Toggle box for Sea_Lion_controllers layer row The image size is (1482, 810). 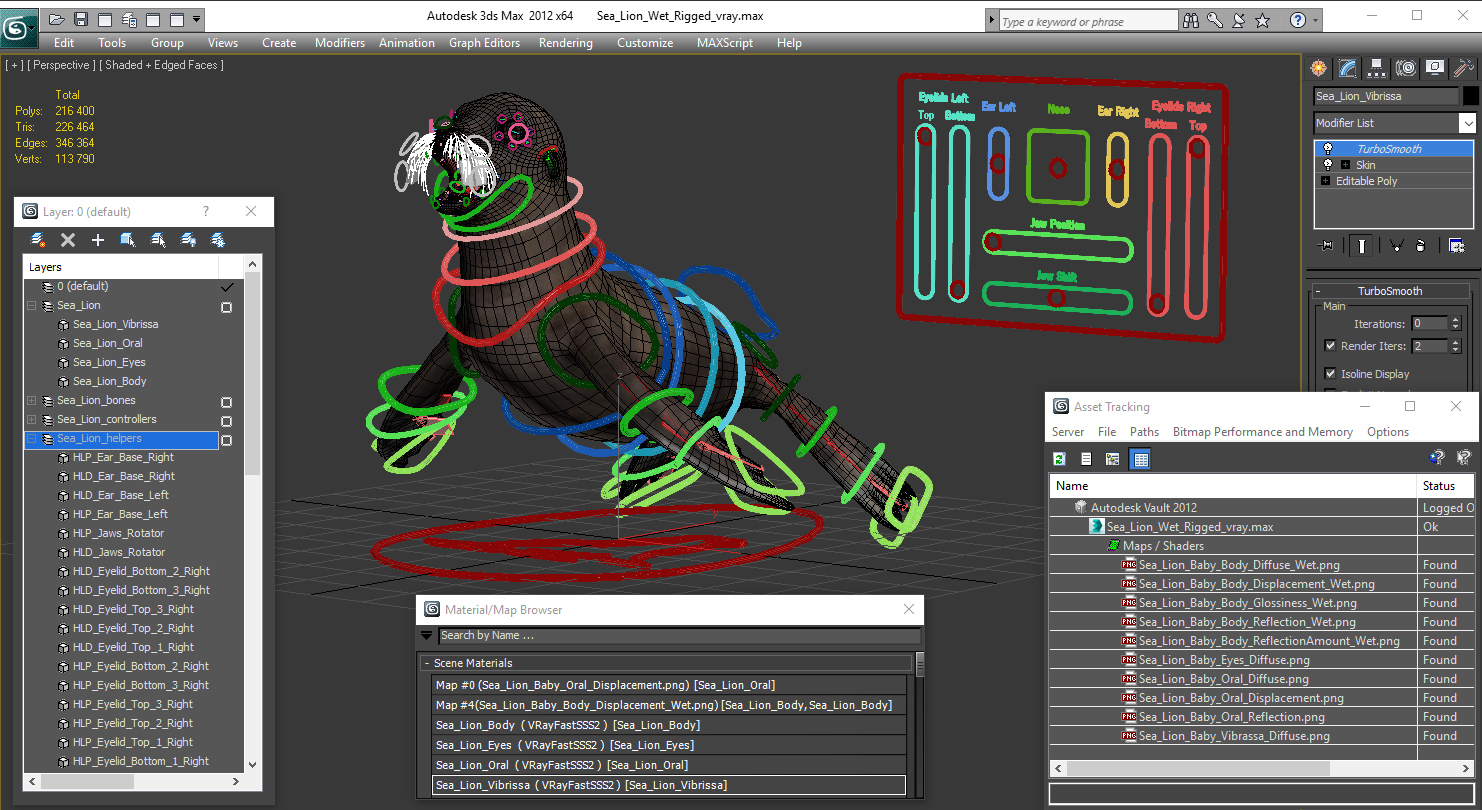coord(227,421)
